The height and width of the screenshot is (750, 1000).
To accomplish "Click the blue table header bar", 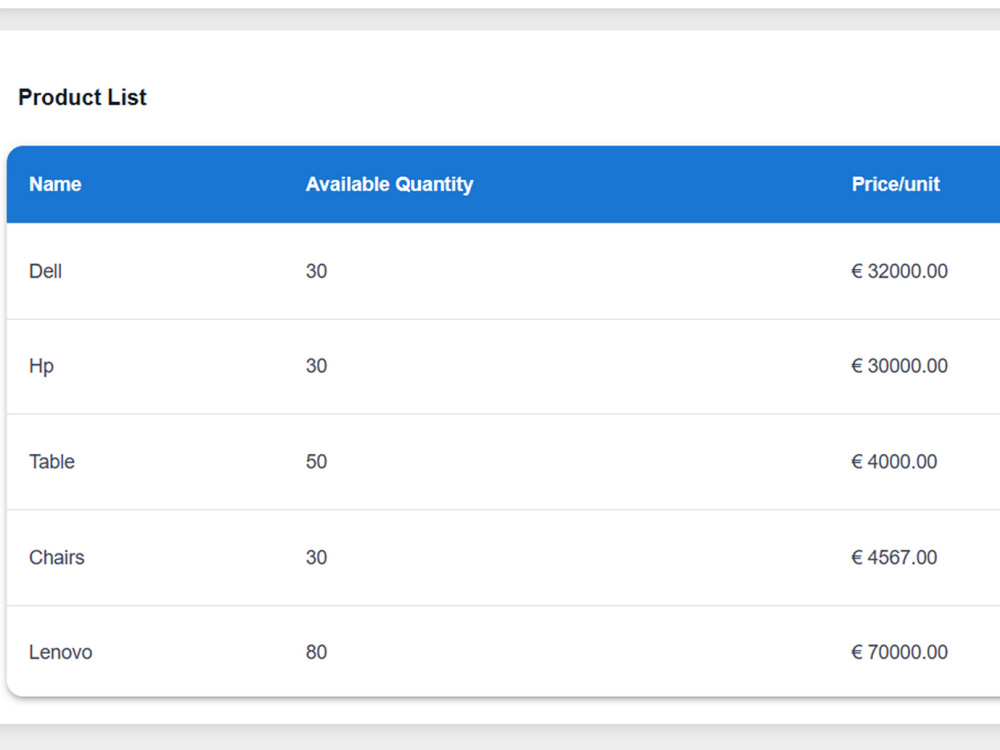I will pyautogui.click(x=503, y=184).
